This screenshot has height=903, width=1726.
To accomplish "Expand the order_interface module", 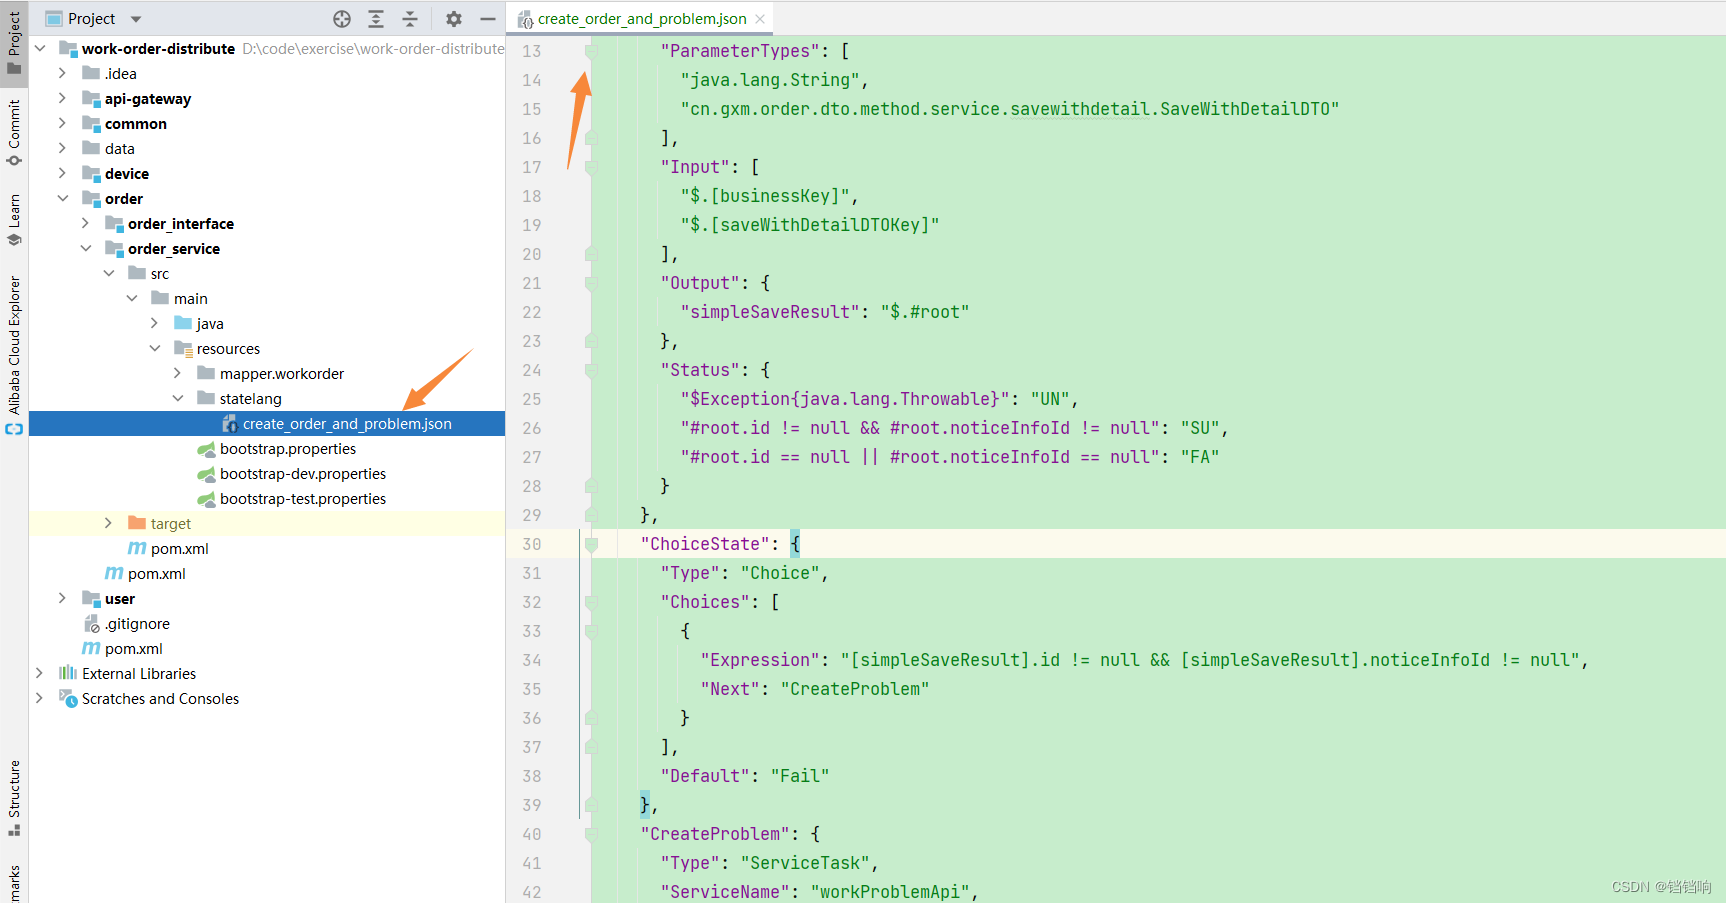I will (x=85, y=223).
